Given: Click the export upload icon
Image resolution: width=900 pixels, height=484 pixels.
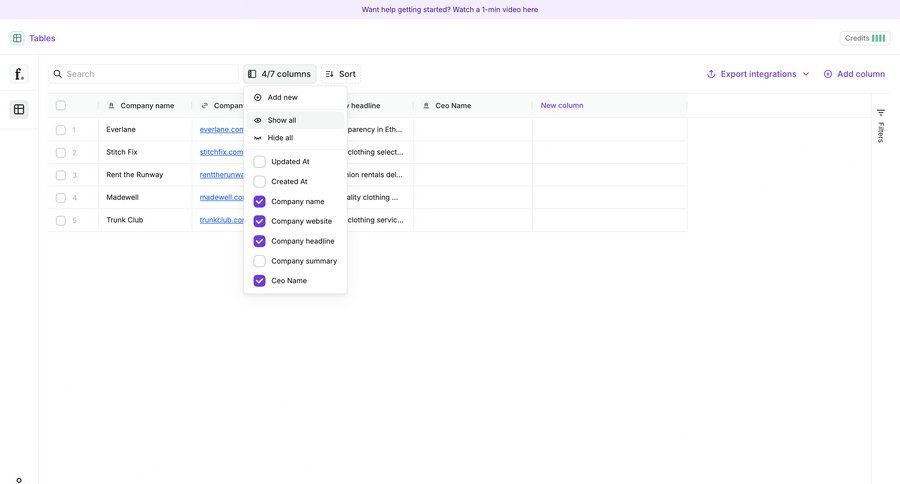Looking at the screenshot, I should tap(711, 73).
